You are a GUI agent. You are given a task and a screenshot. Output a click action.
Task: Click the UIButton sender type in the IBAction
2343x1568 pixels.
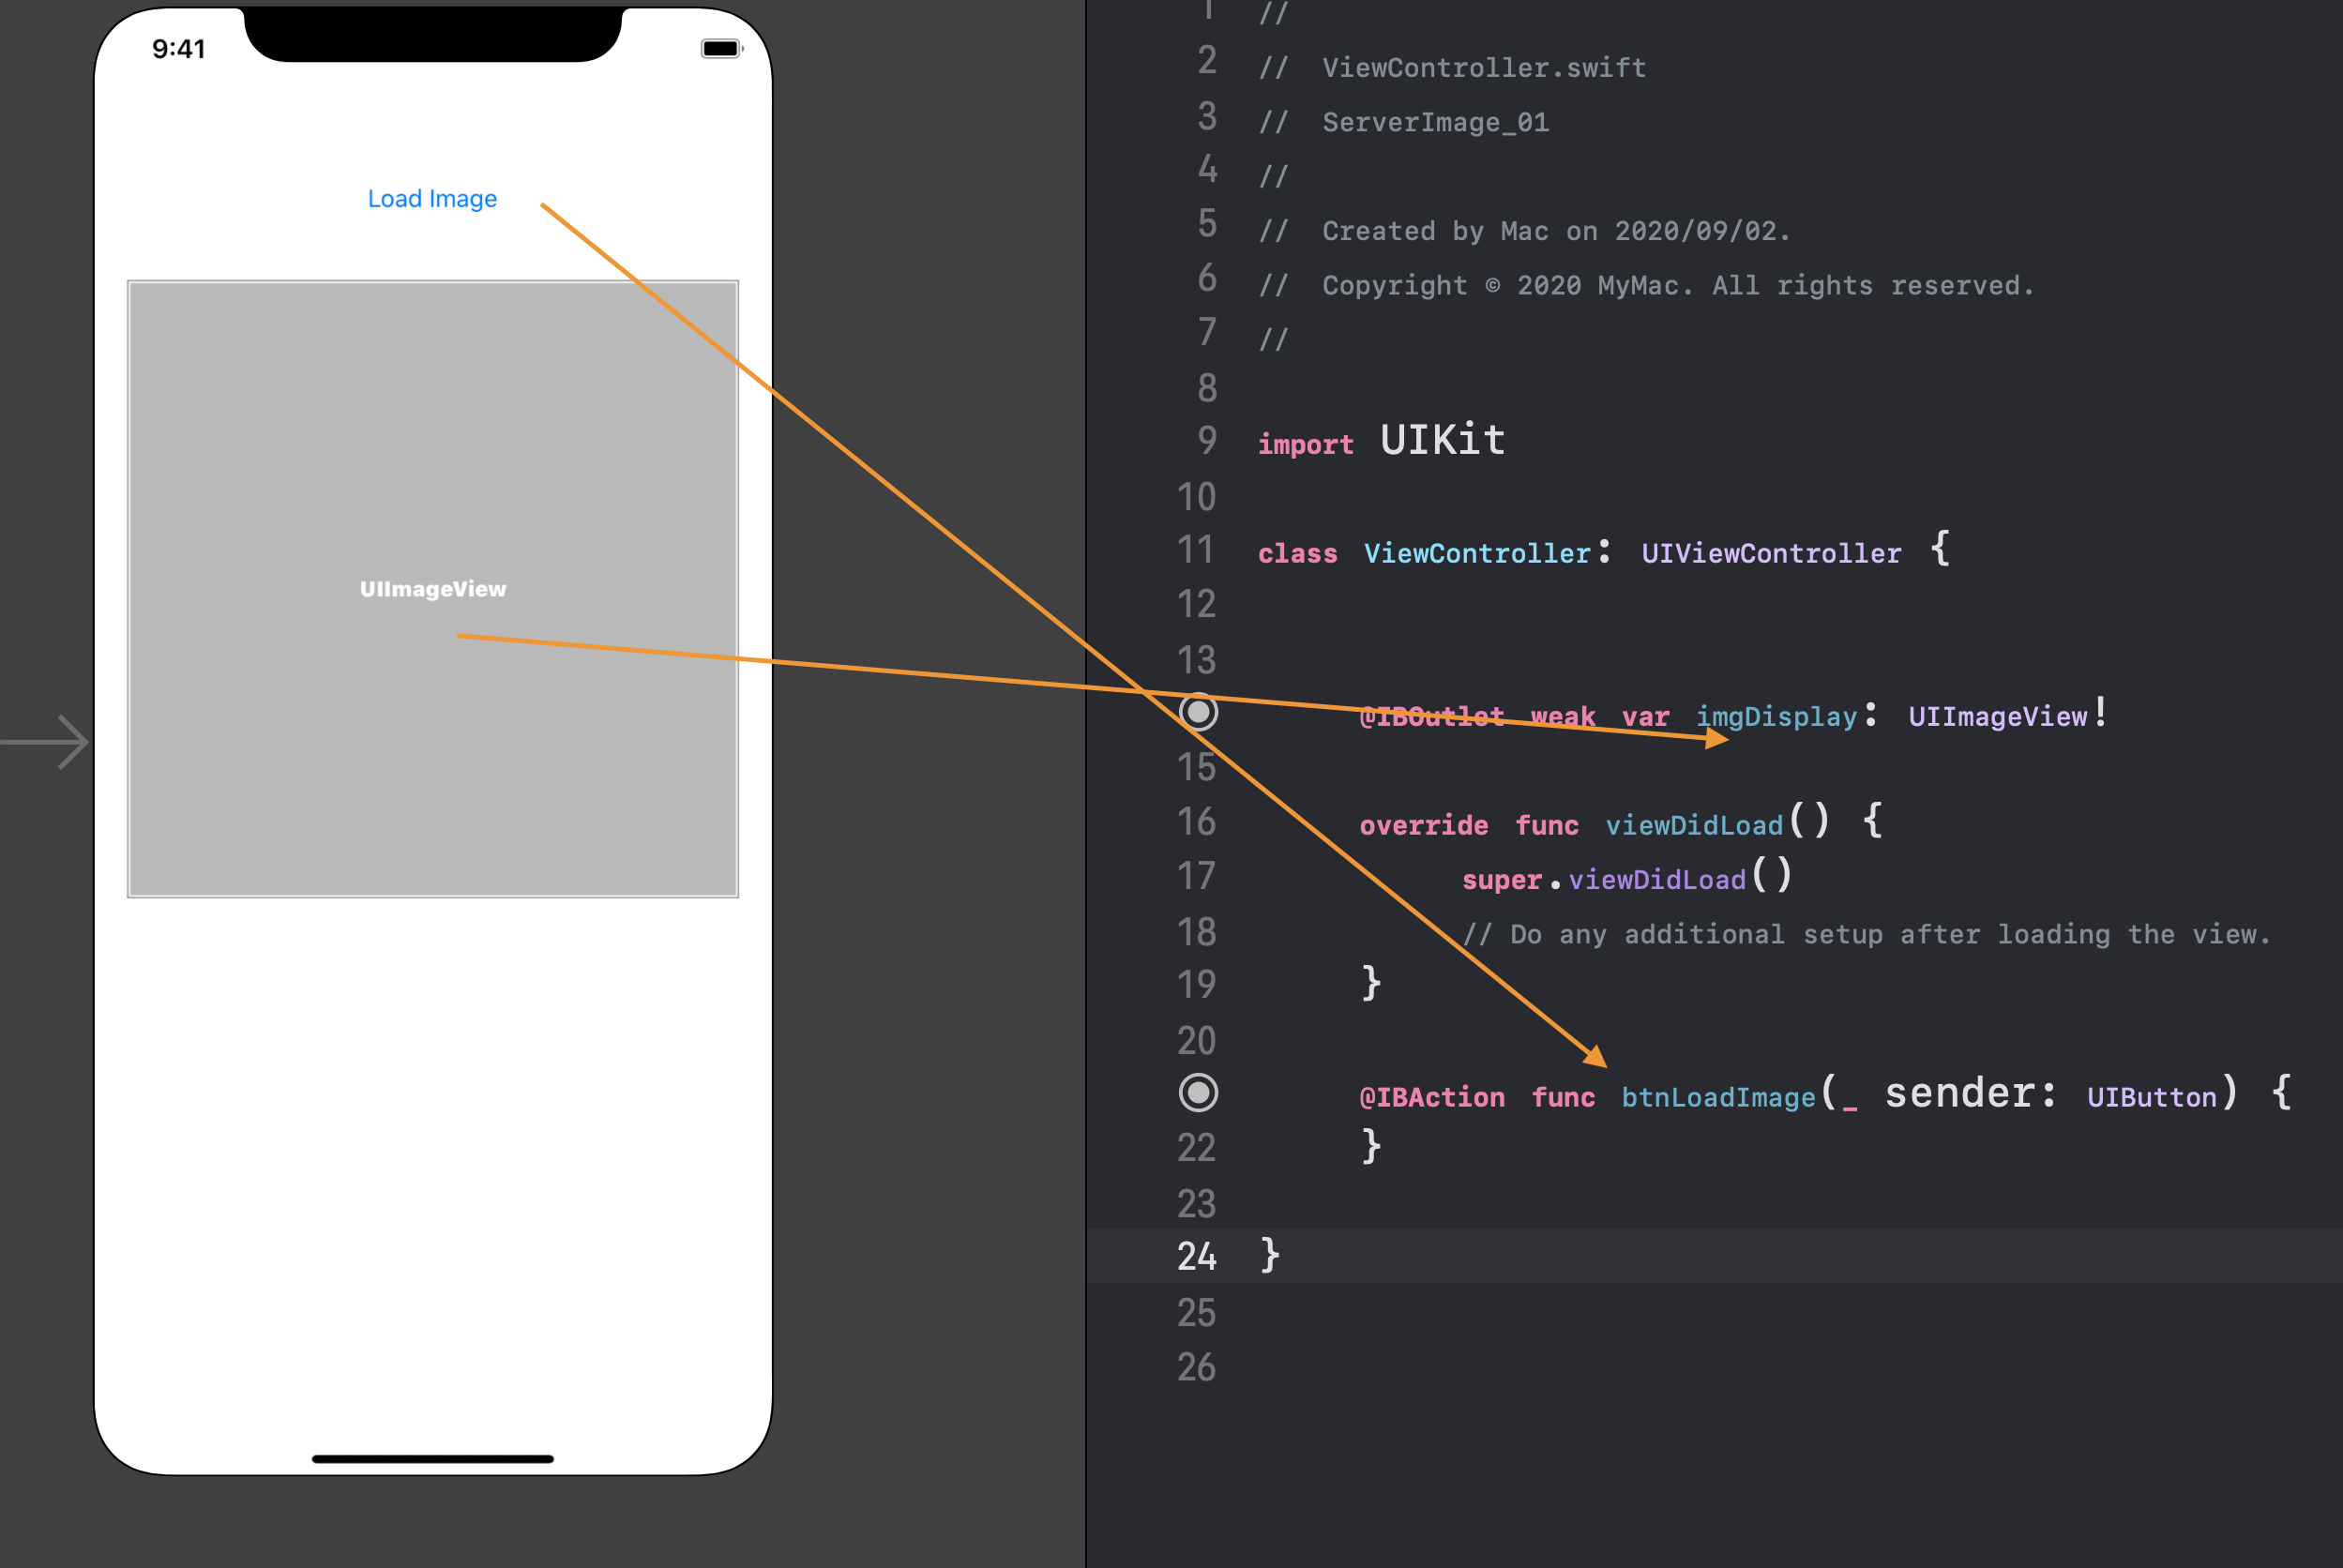tap(2151, 1097)
